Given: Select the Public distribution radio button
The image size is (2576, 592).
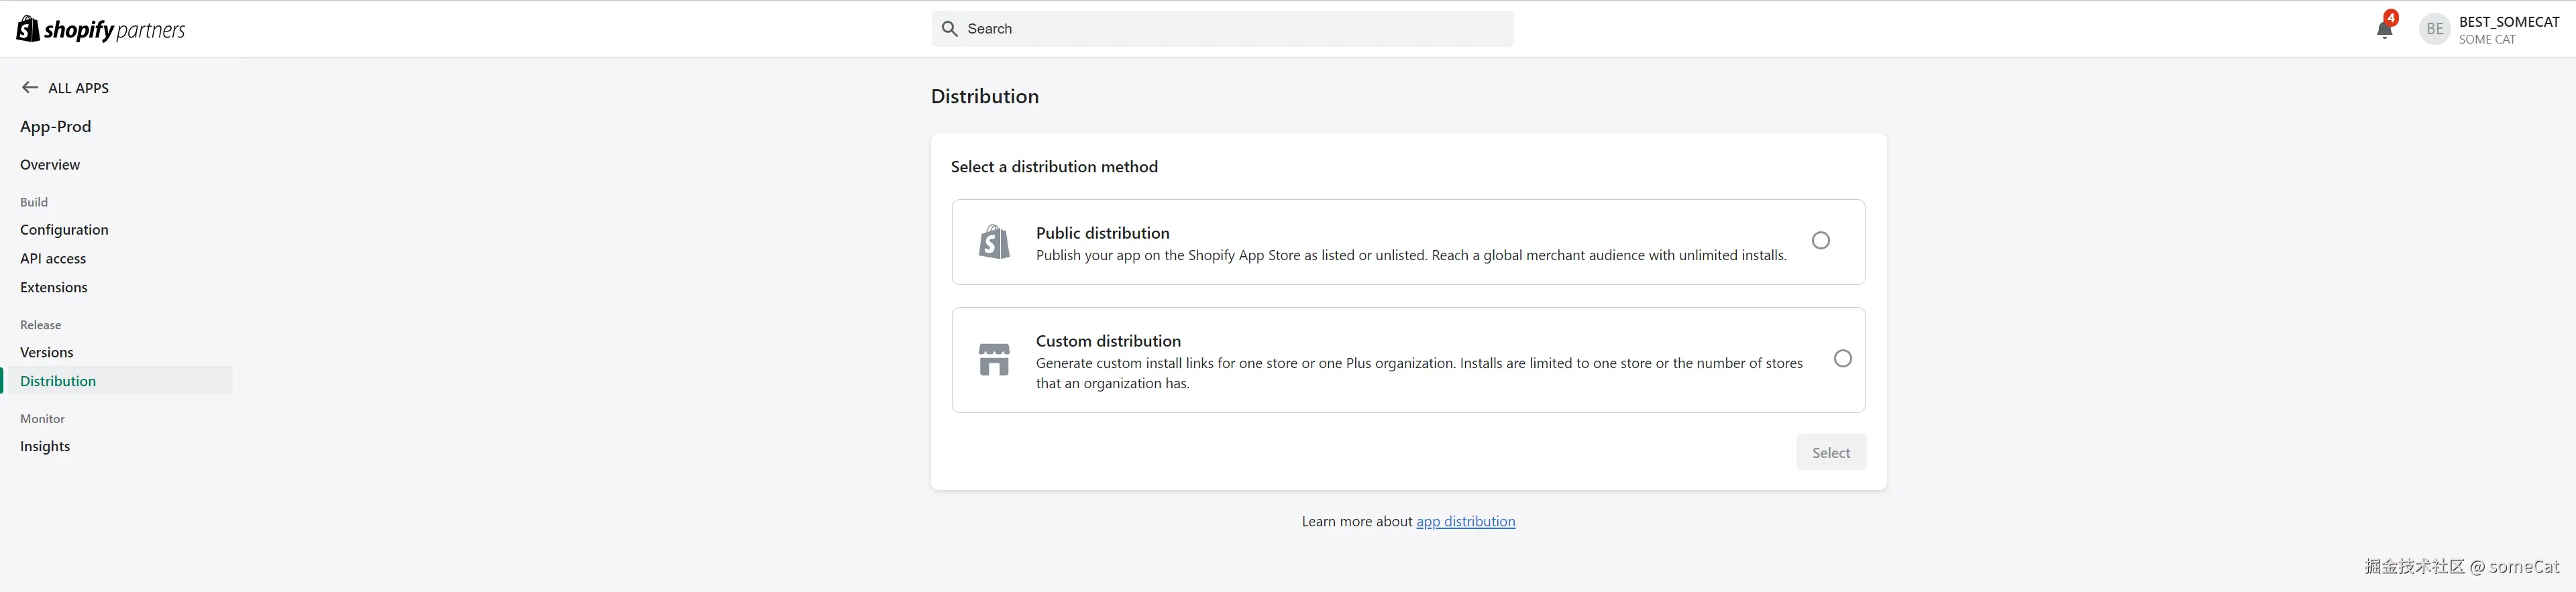Looking at the screenshot, I should 1821,241.
